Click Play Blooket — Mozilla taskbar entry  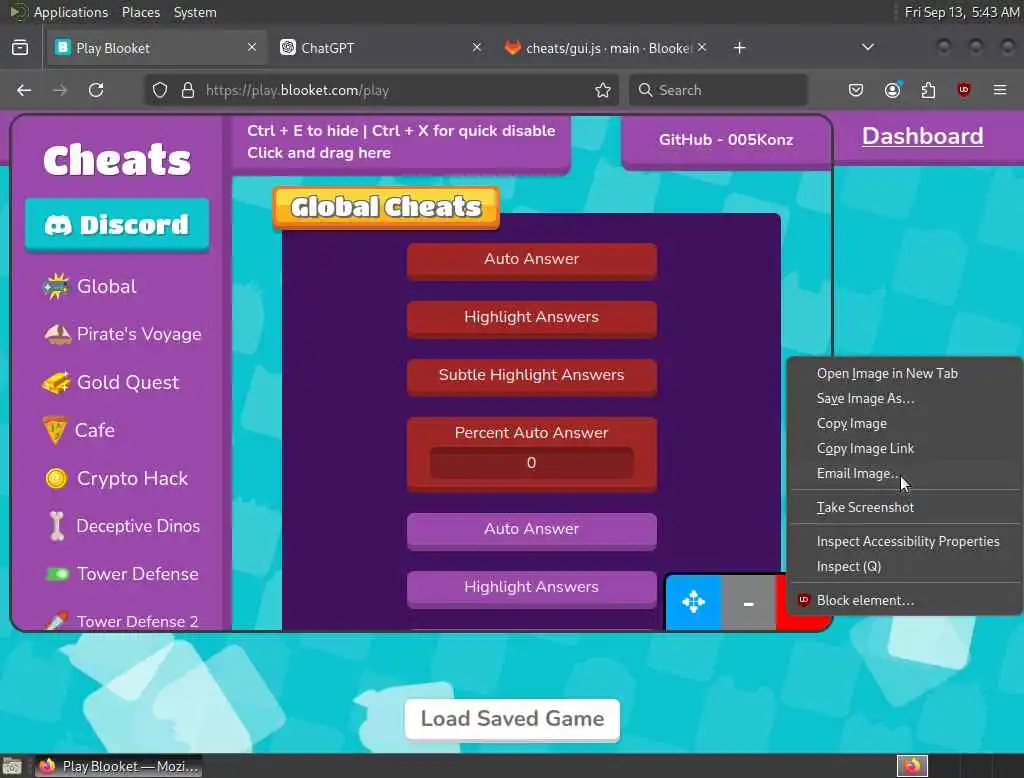point(118,766)
